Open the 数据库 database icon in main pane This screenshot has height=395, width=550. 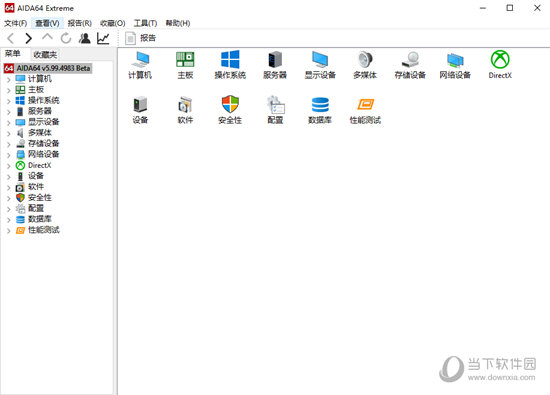(x=320, y=110)
